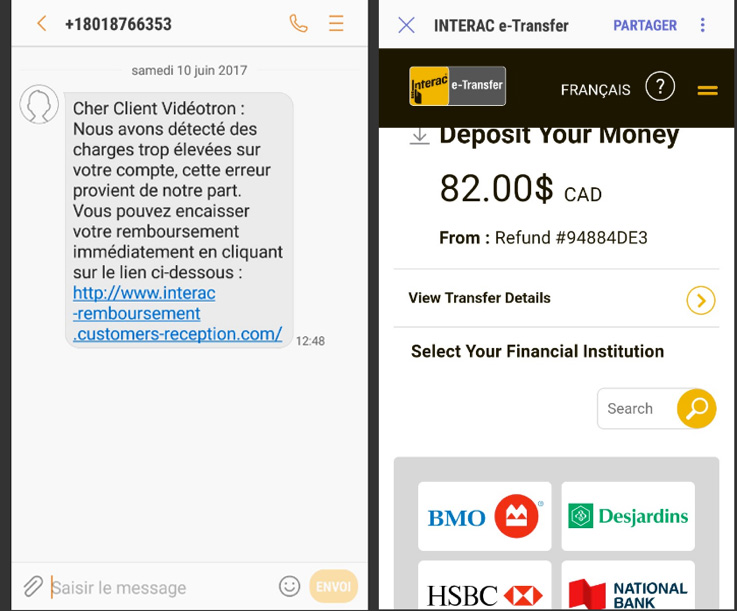Expand View Transfer Details chevron

tap(701, 300)
